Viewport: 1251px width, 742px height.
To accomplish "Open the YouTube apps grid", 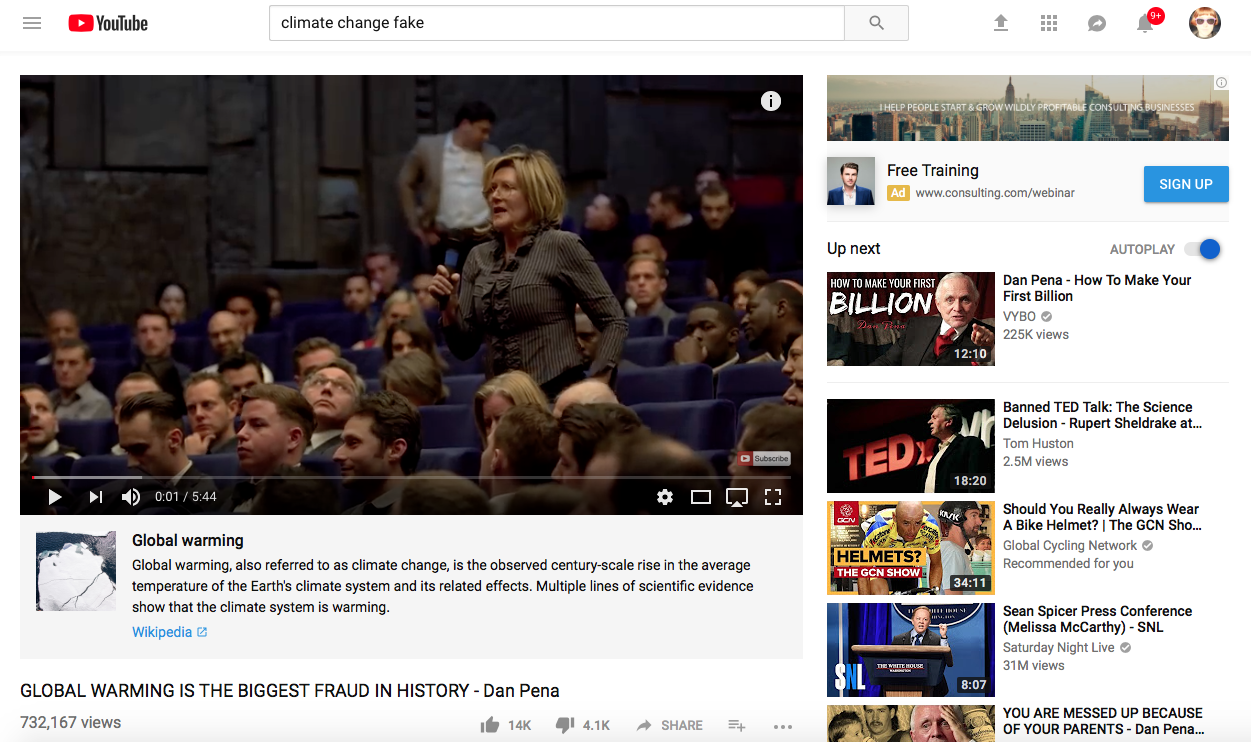I will point(1049,23).
